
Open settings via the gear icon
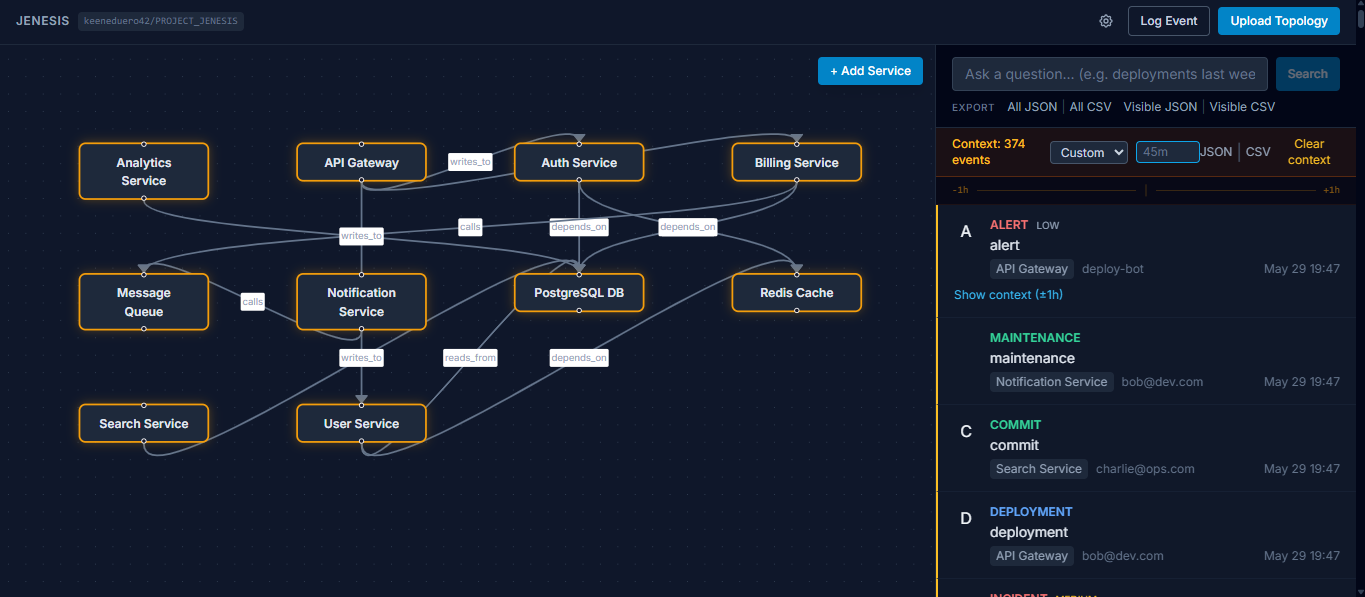[1106, 21]
